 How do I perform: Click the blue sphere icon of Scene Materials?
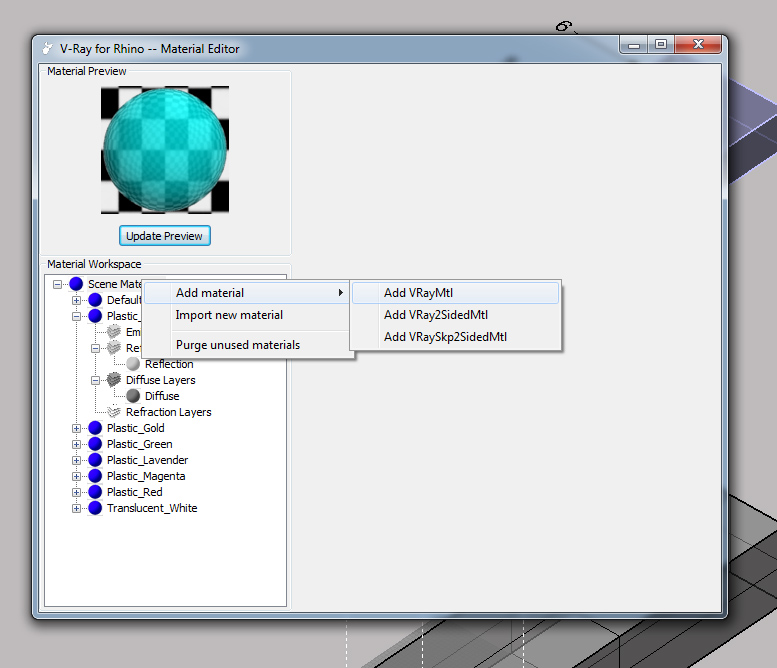[x=76, y=284]
